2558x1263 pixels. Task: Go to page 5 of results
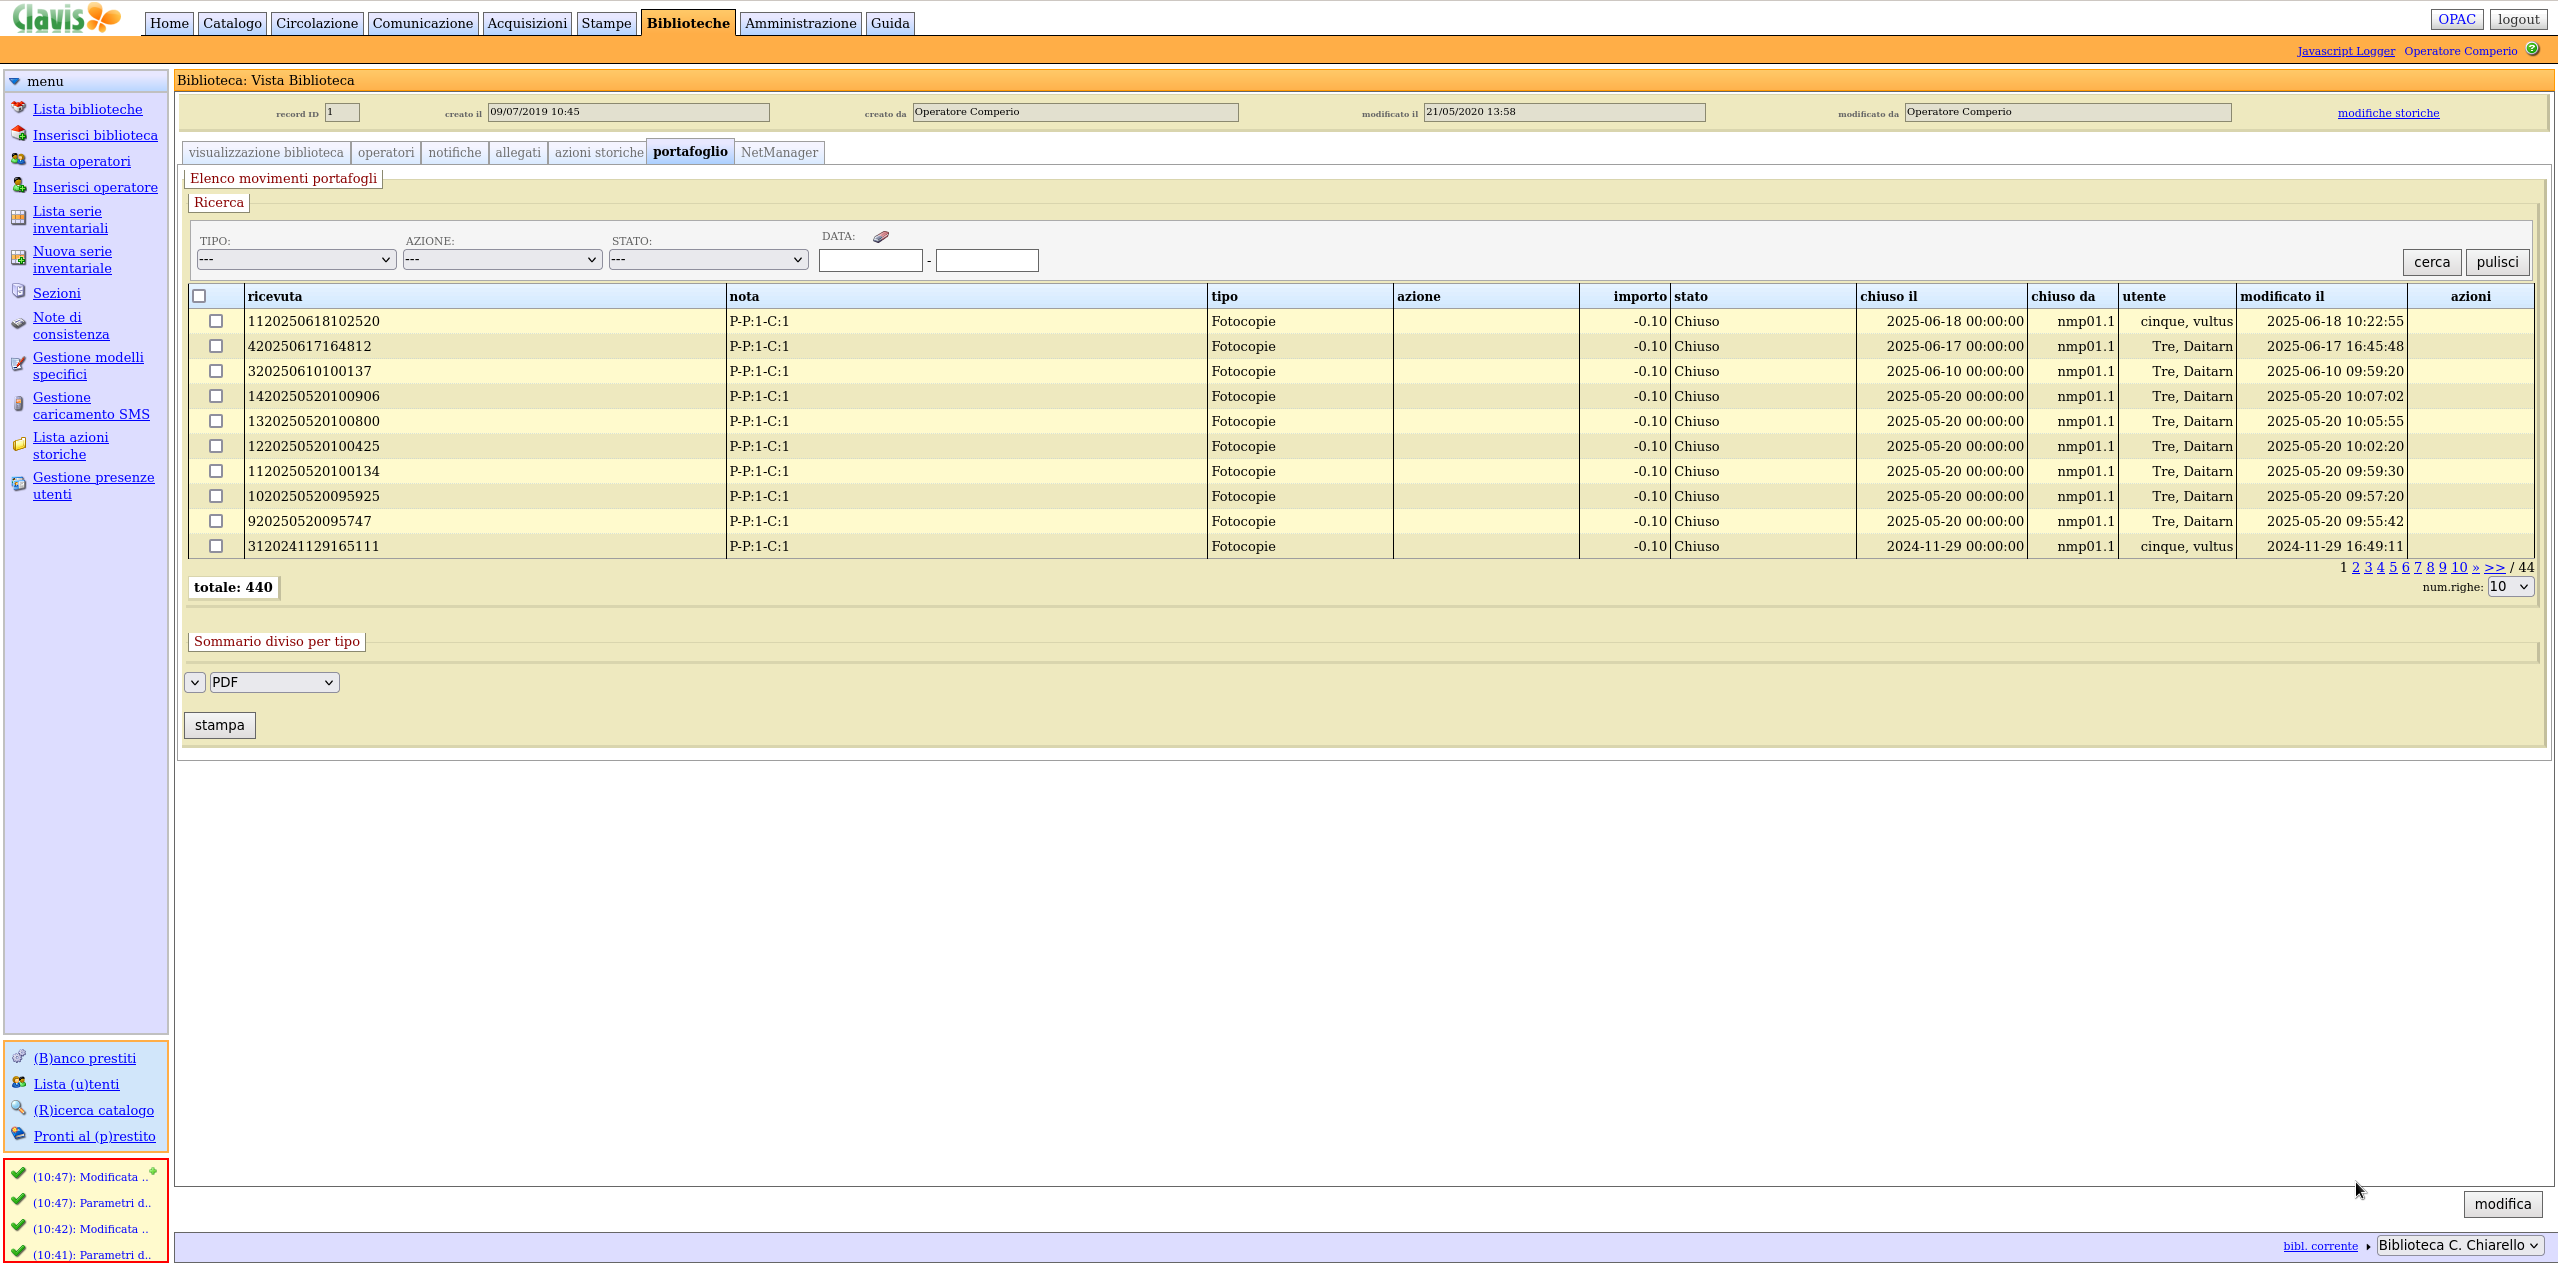(x=2392, y=567)
